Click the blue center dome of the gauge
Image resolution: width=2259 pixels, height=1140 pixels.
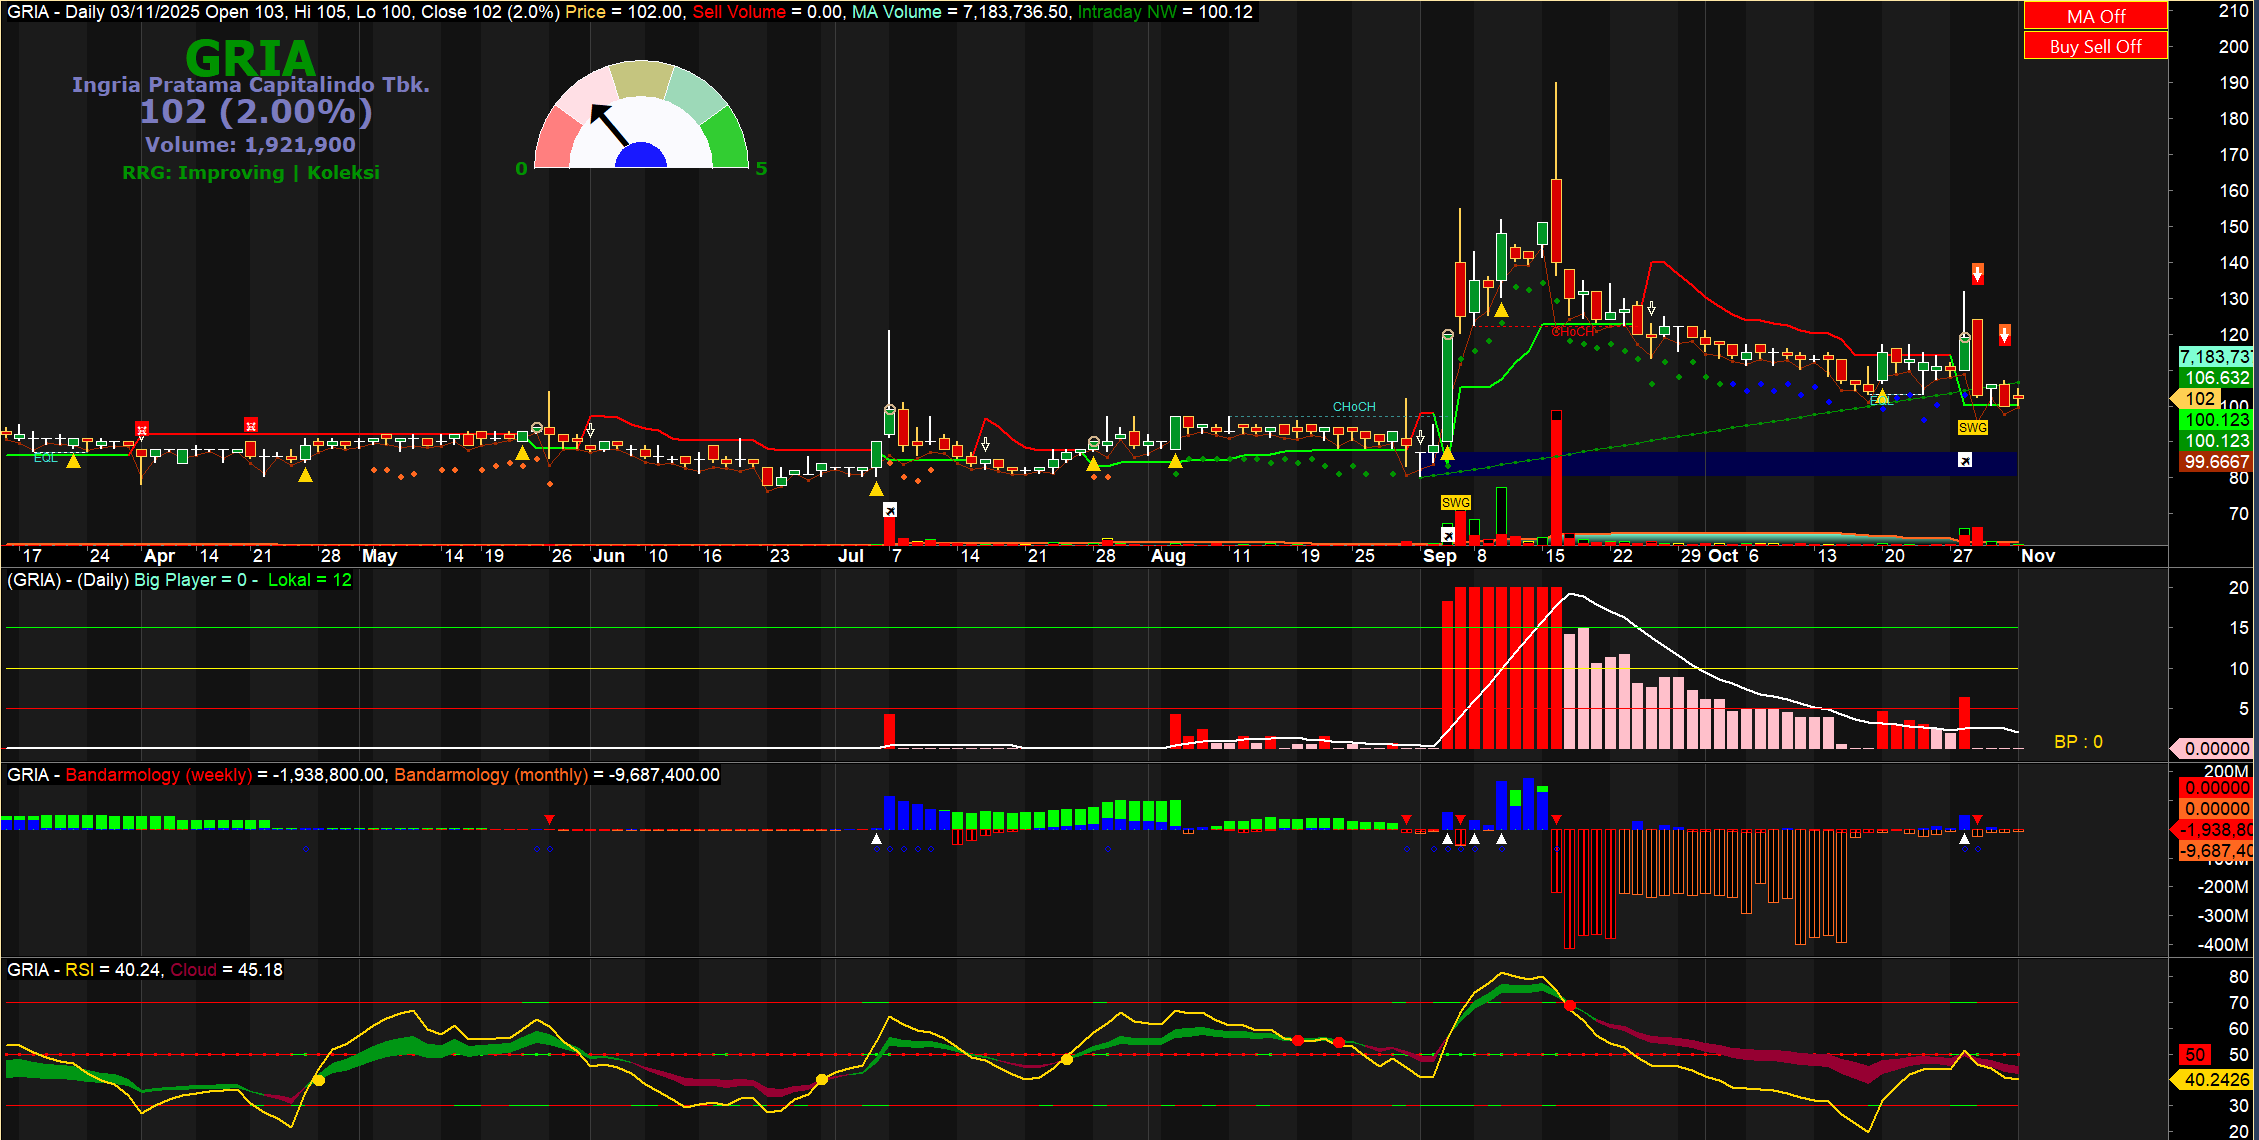click(x=641, y=156)
